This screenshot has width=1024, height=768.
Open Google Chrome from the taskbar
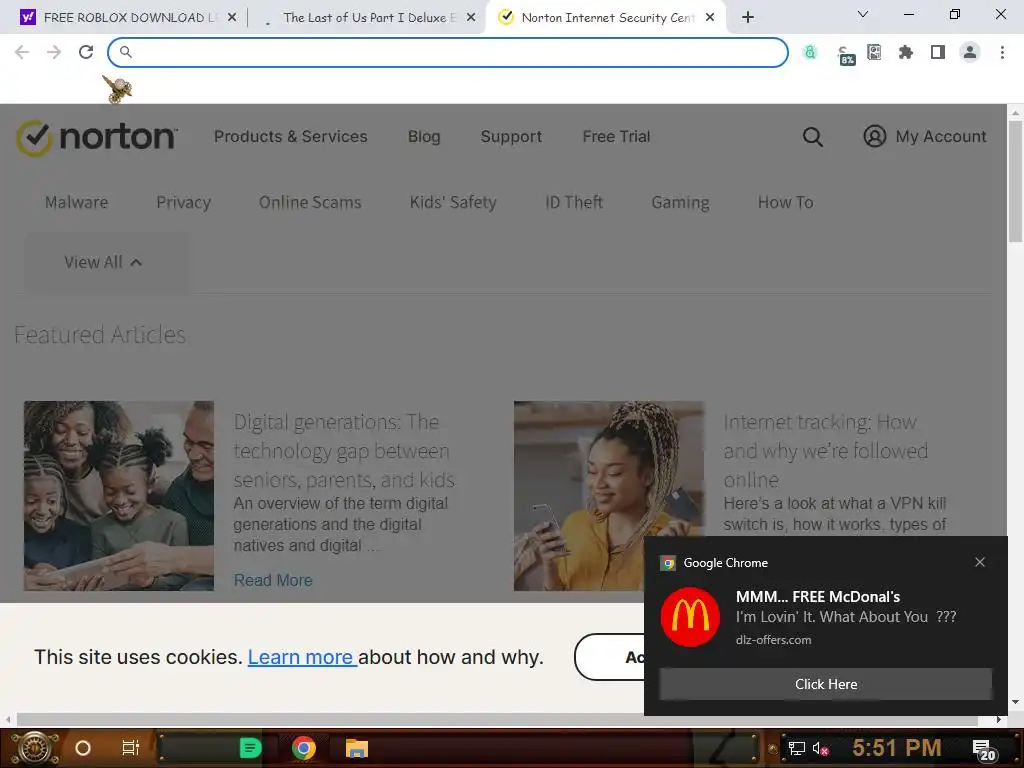(304, 748)
